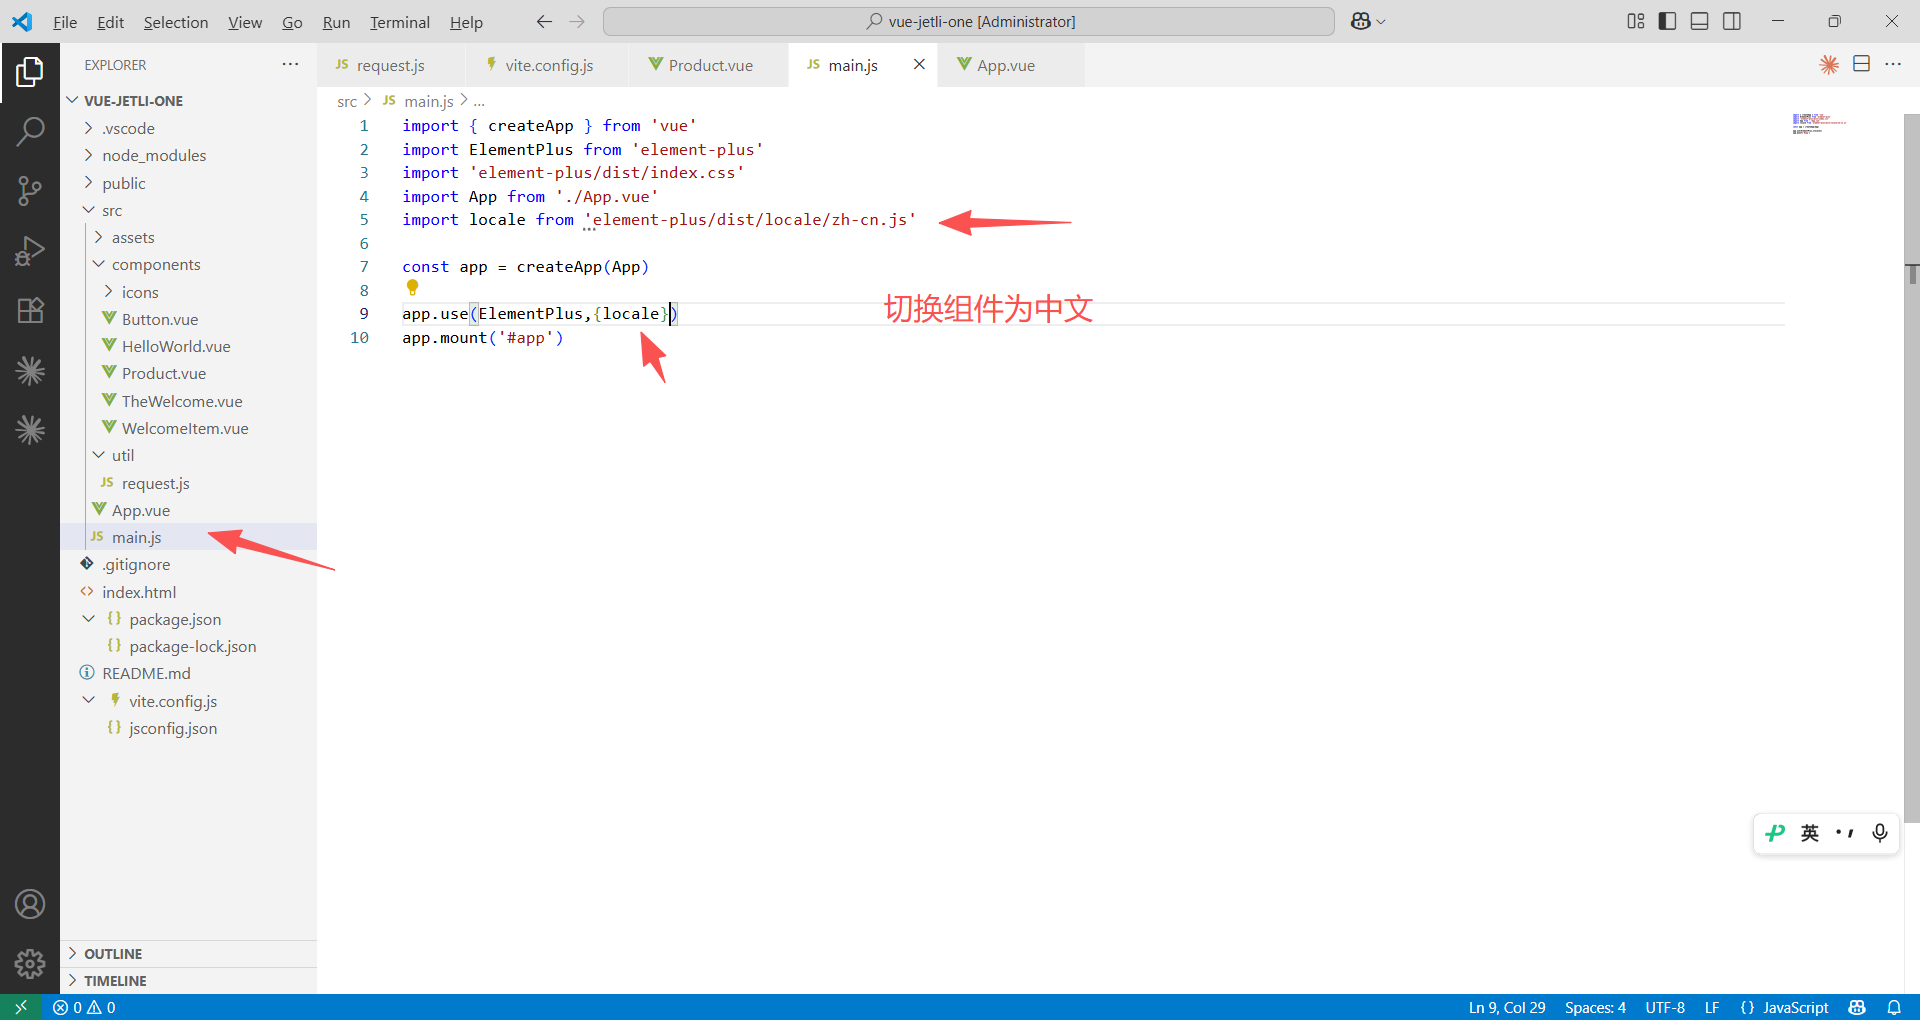Open the File menu
Viewport: 1920px width, 1020px height.
(65, 22)
